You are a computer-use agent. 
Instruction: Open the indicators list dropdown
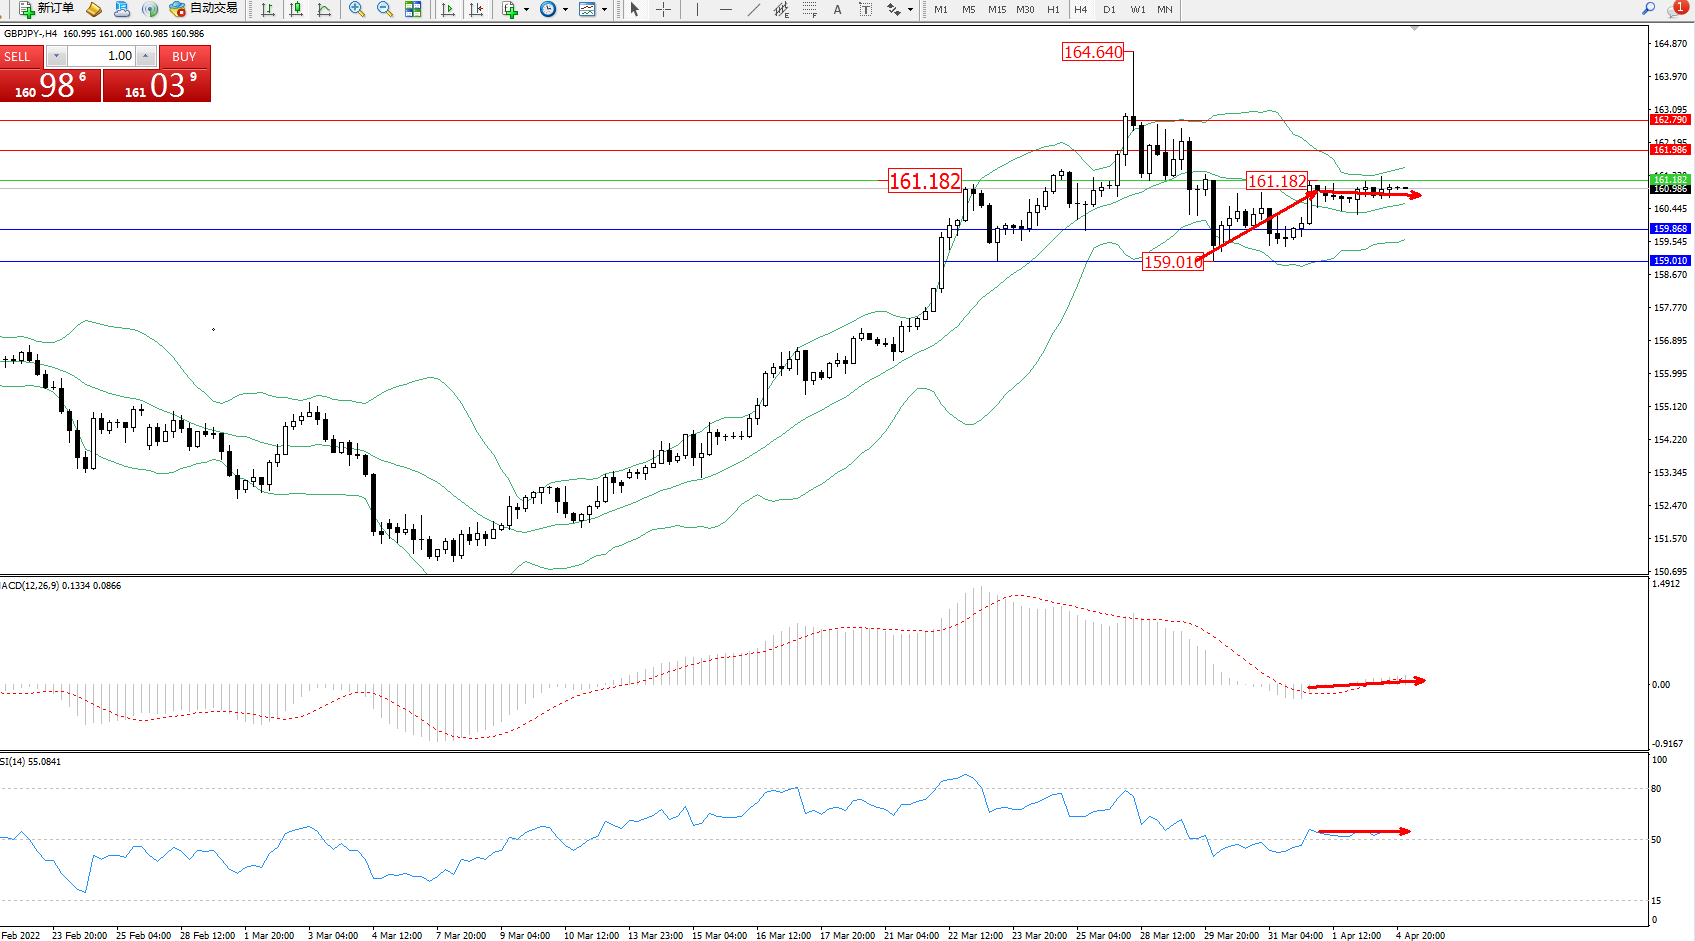pos(526,9)
